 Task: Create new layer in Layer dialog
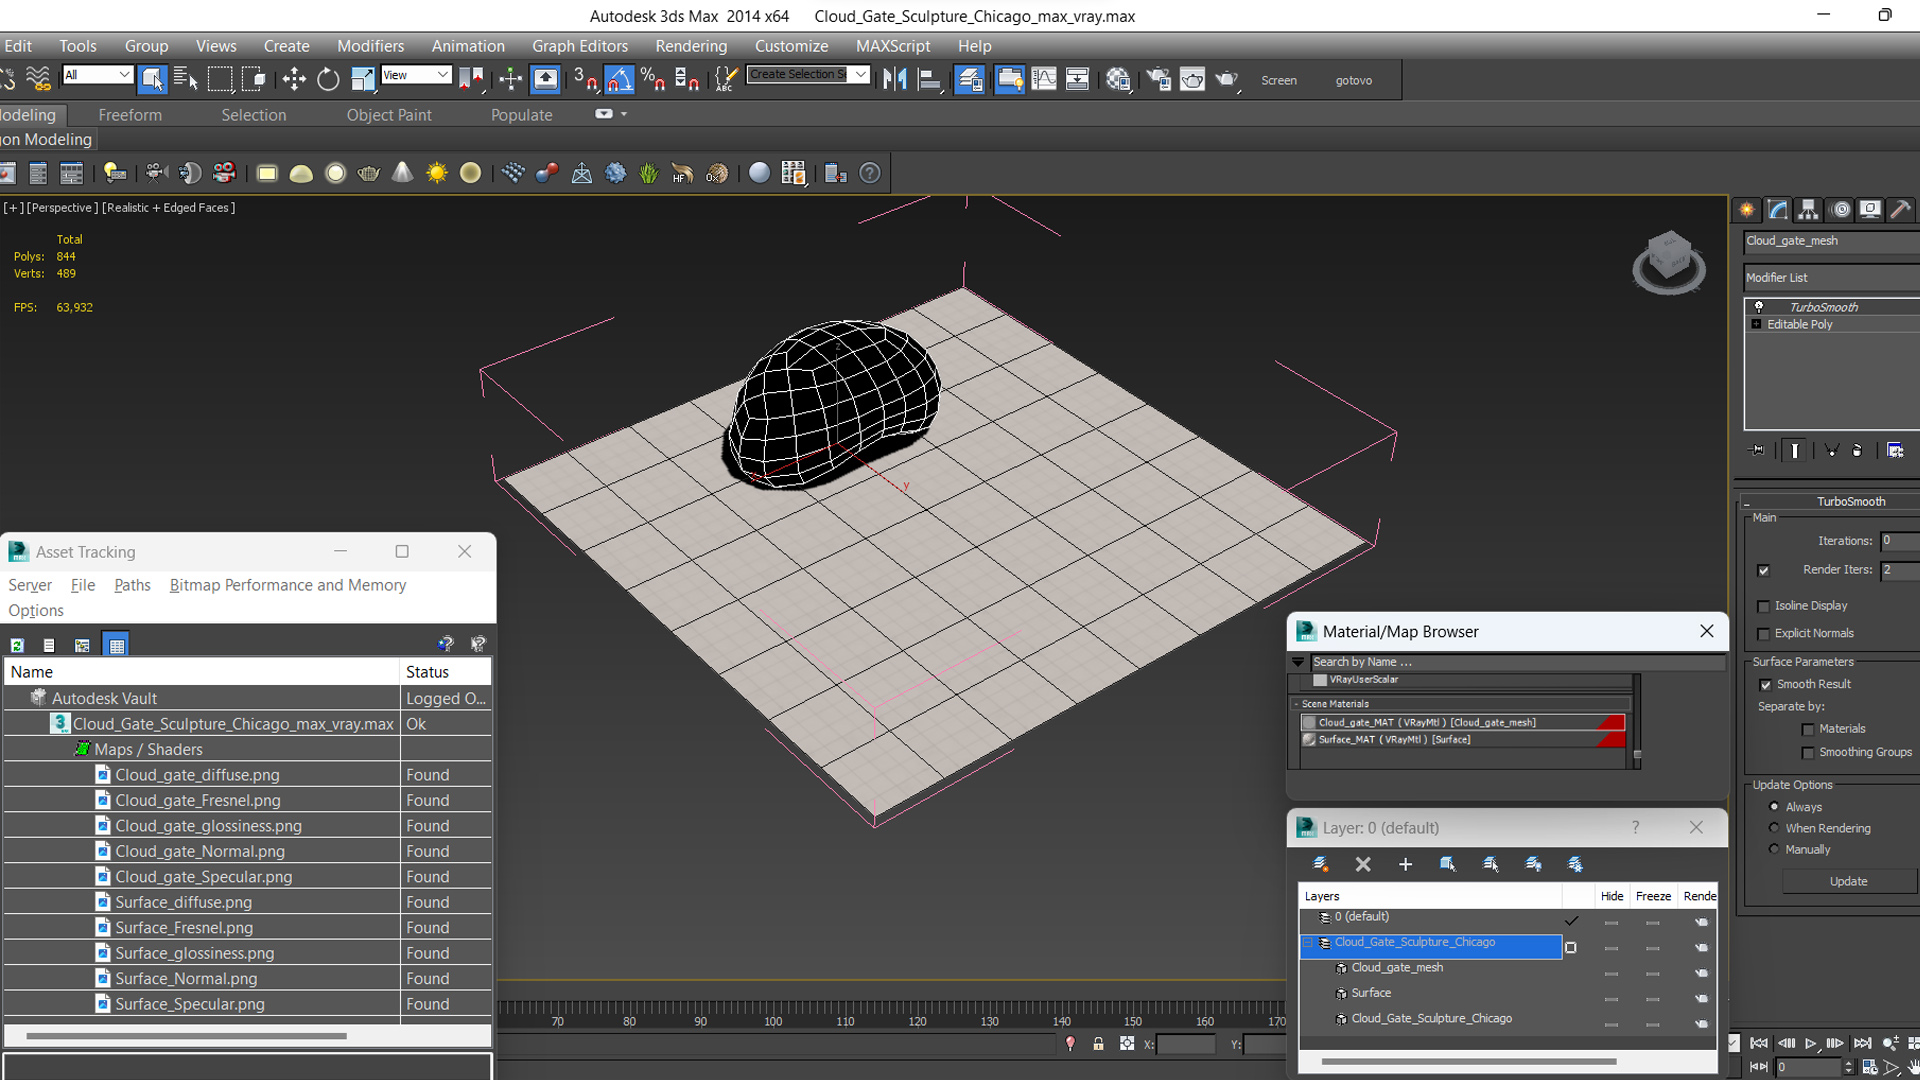coord(1320,864)
